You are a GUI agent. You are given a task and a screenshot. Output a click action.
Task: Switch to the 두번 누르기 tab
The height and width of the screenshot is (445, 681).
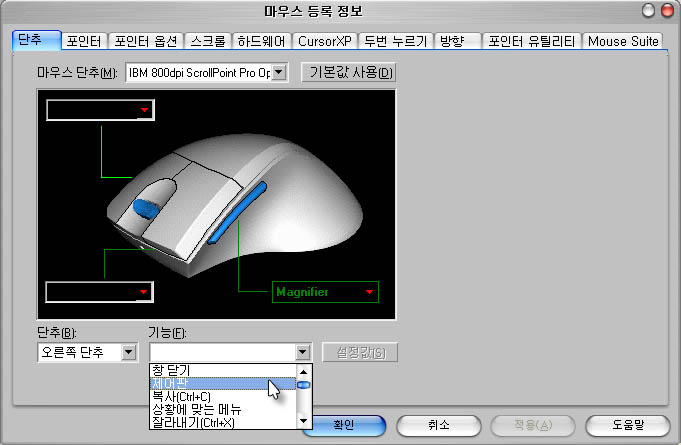tap(396, 41)
